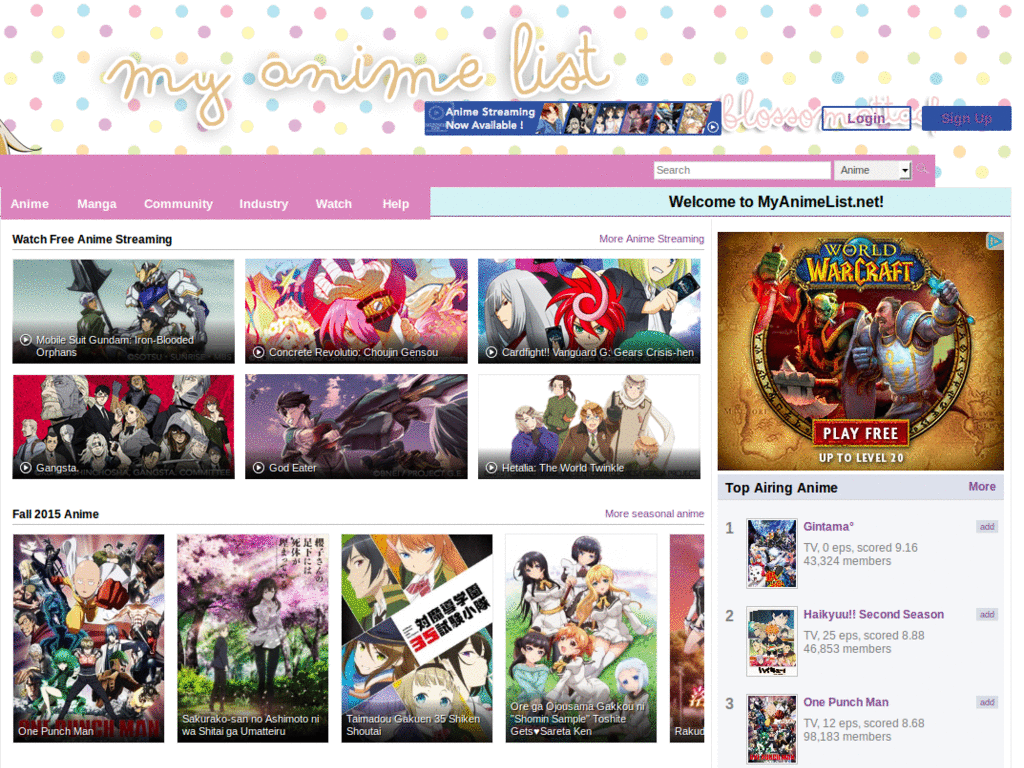The image size is (1024, 768).
Task: Click the Sign Up button
Action: 967,118
